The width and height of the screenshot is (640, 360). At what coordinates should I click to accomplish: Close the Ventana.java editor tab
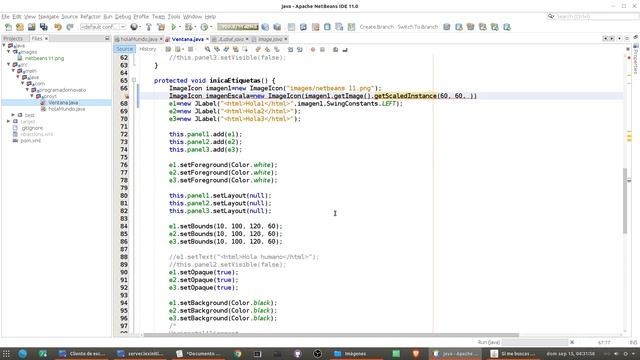[207, 39]
